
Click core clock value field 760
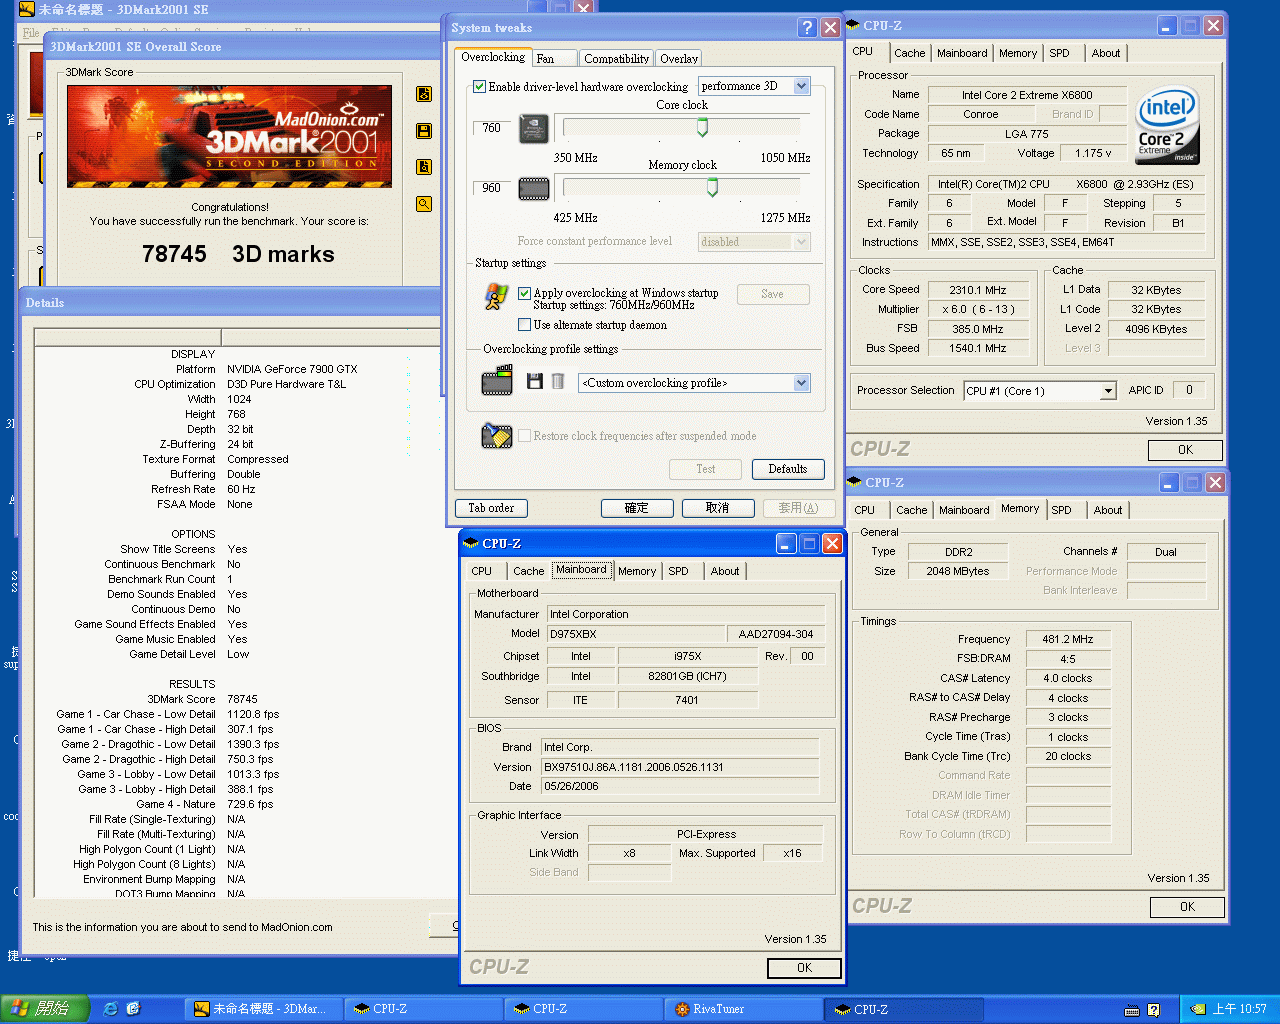[492, 128]
